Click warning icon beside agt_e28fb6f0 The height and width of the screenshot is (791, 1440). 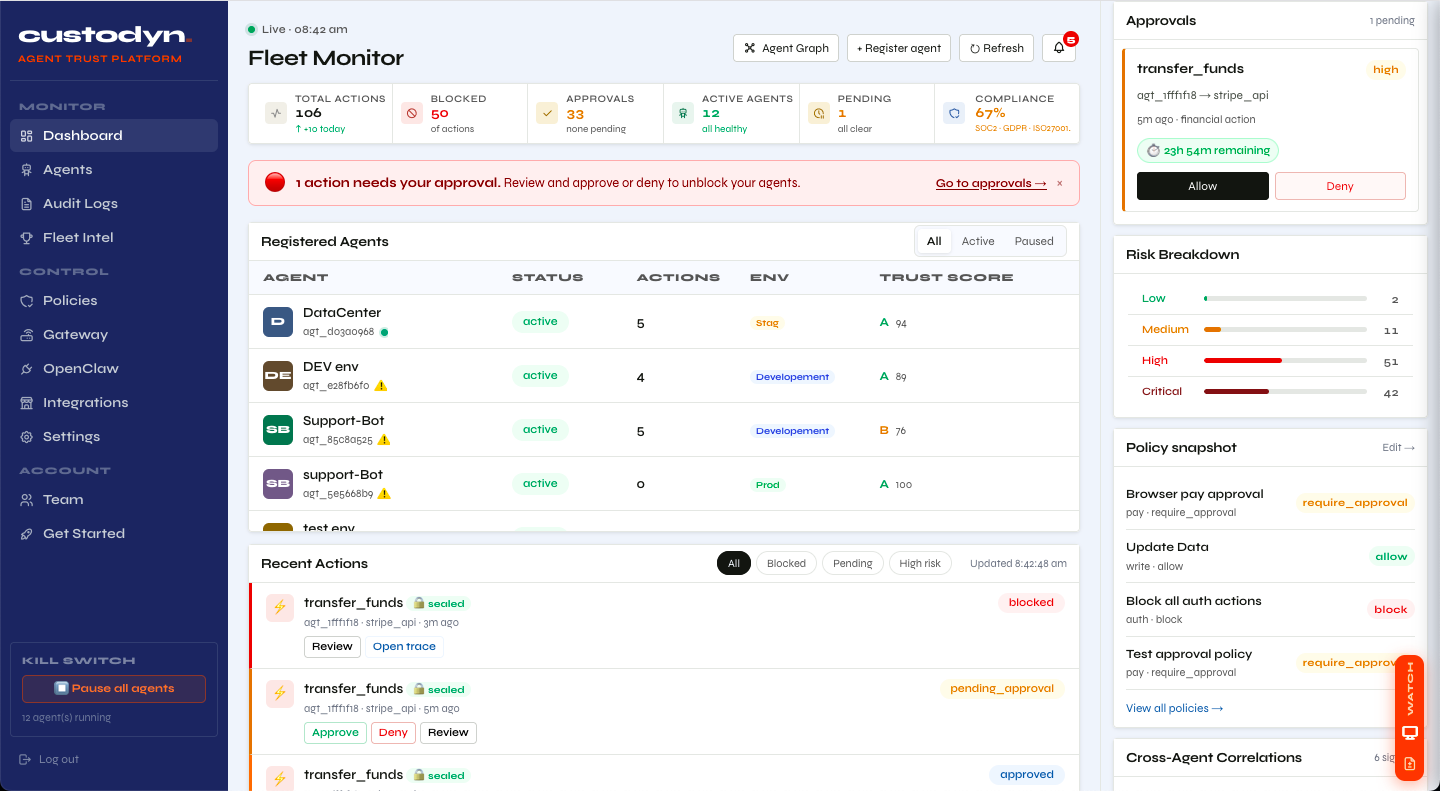point(381,386)
